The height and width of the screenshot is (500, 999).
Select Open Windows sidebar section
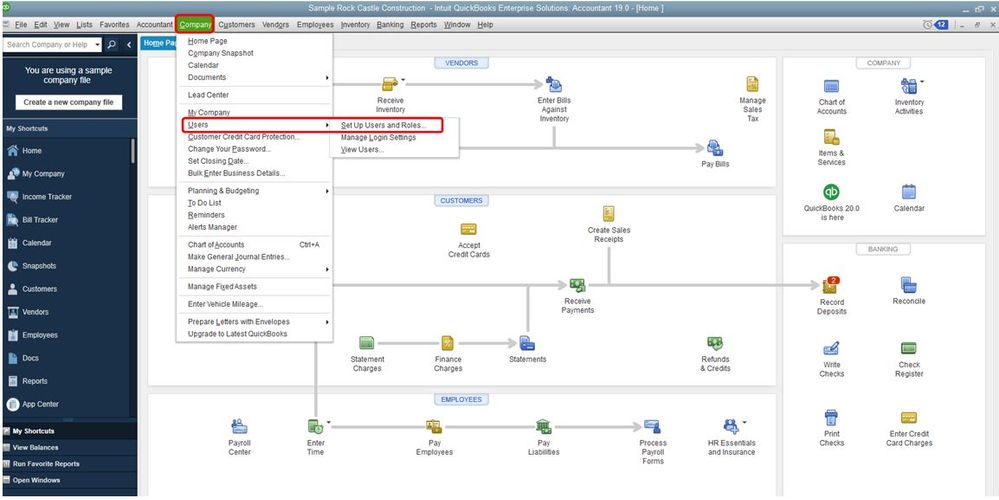[69, 481]
